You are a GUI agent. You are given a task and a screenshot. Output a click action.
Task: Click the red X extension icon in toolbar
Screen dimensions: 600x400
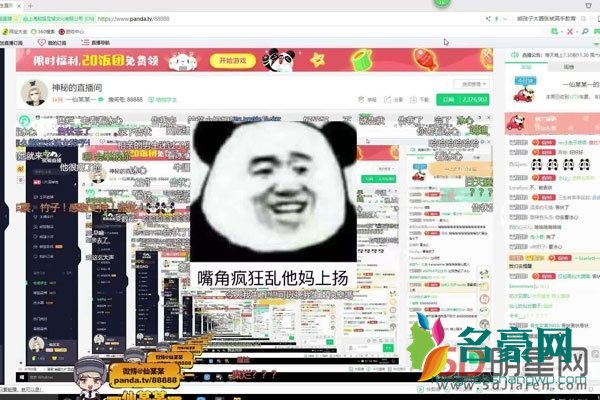tap(570, 31)
